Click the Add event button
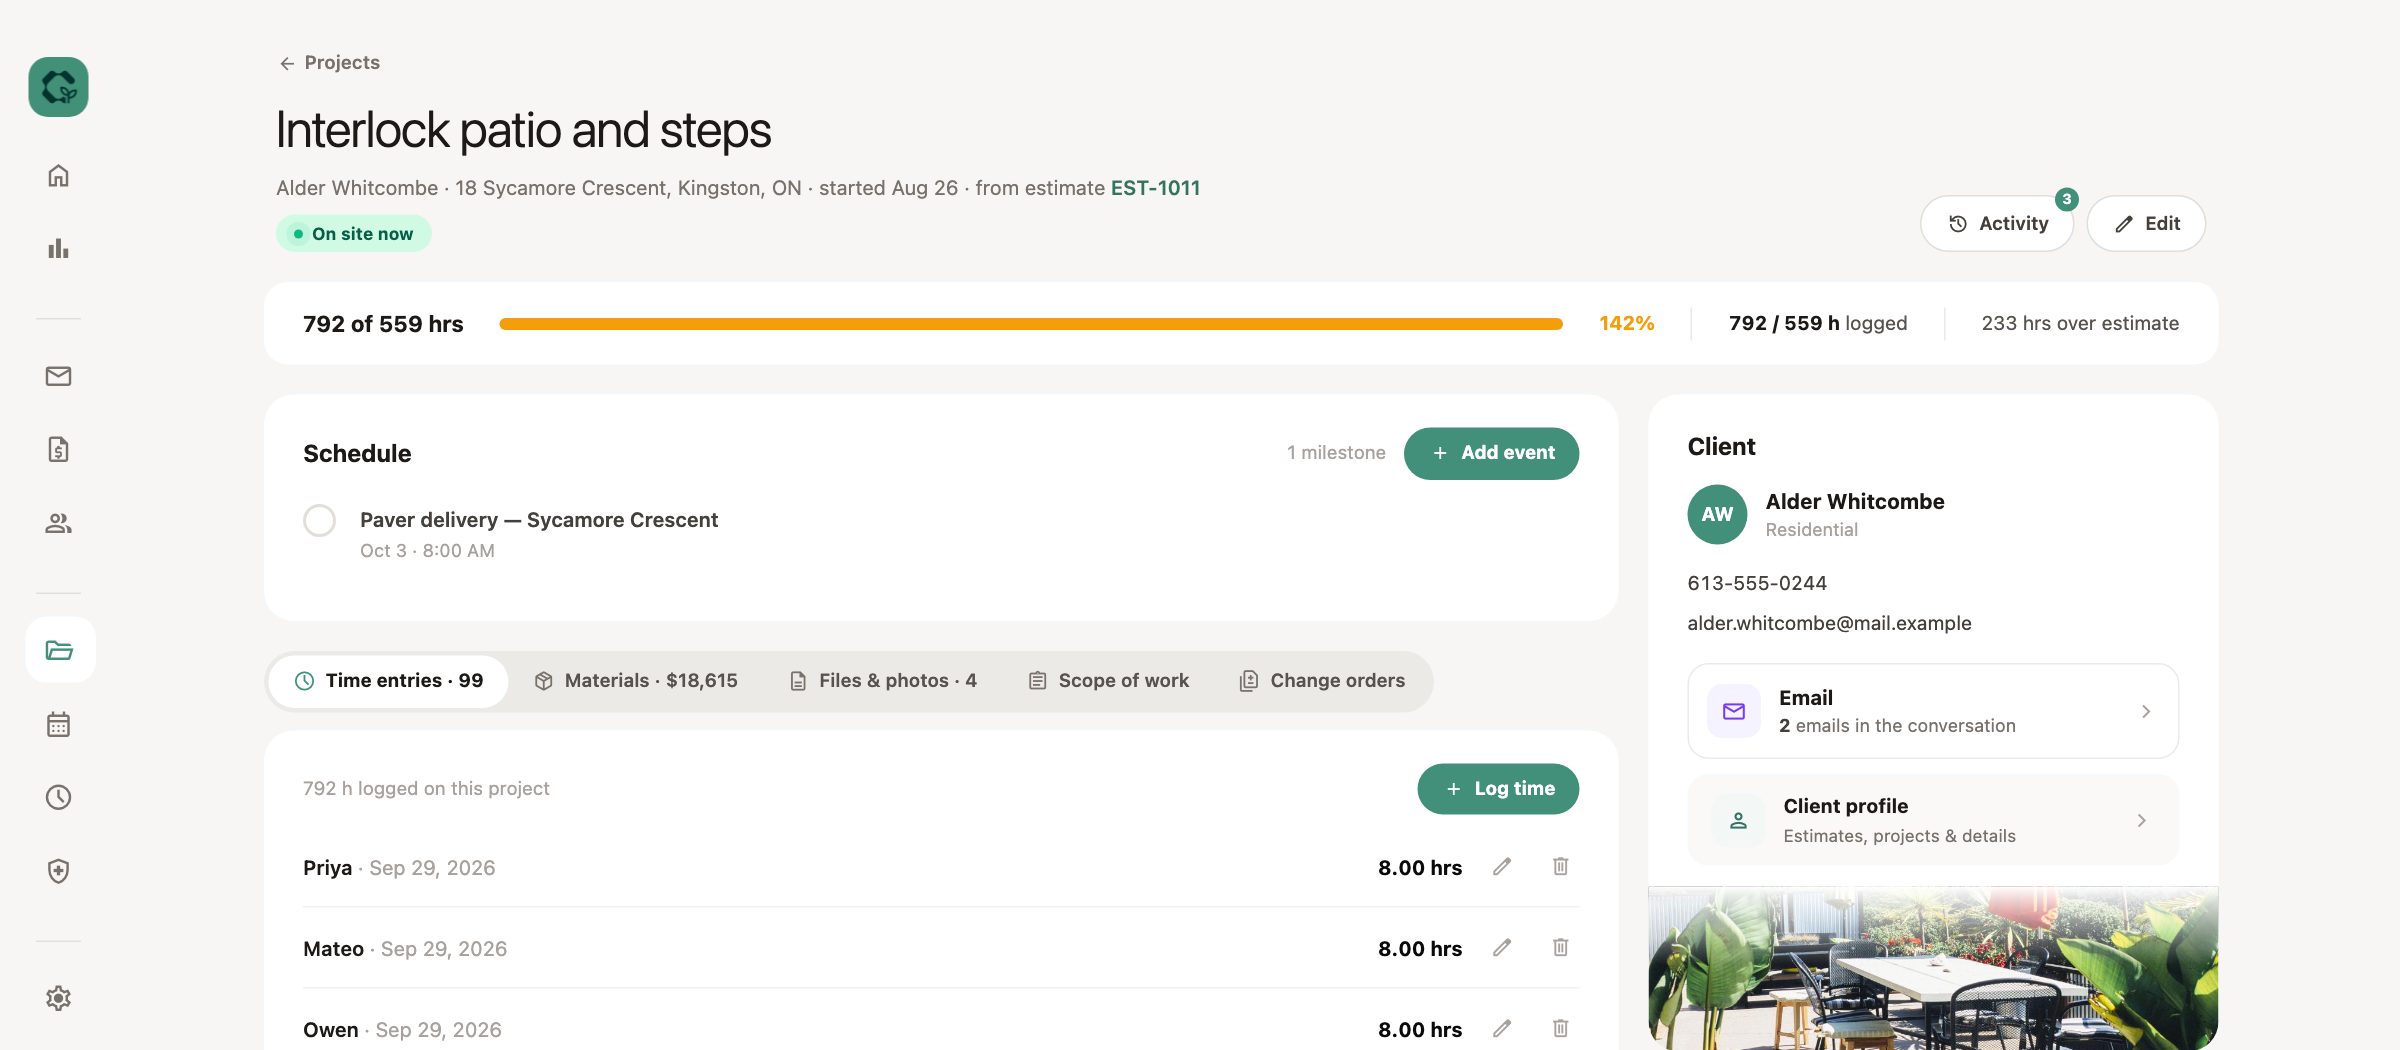The width and height of the screenshot is (2400, 1050). pos(1491,453)
